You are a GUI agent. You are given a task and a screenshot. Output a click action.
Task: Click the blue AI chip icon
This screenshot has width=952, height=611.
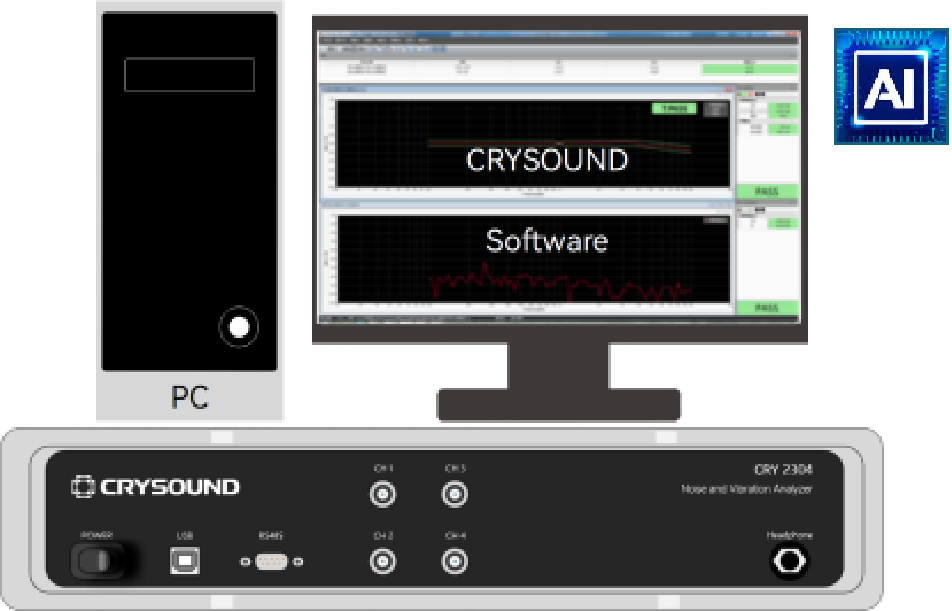[891, 86]
